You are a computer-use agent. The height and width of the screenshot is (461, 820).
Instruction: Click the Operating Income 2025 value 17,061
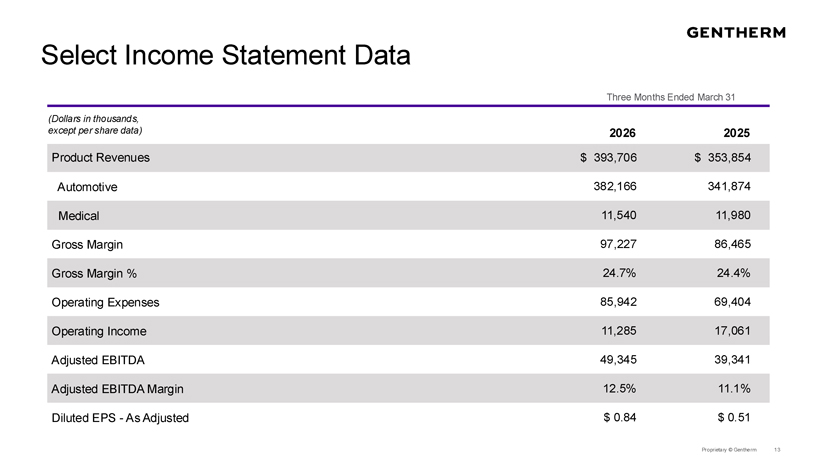732,330
